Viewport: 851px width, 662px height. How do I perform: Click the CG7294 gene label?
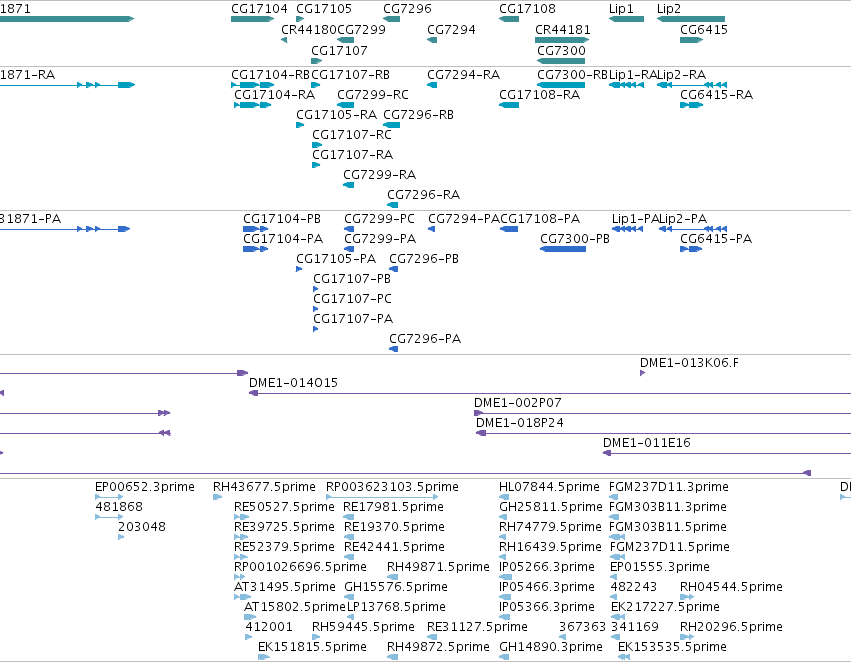click(x=452, y=30)
